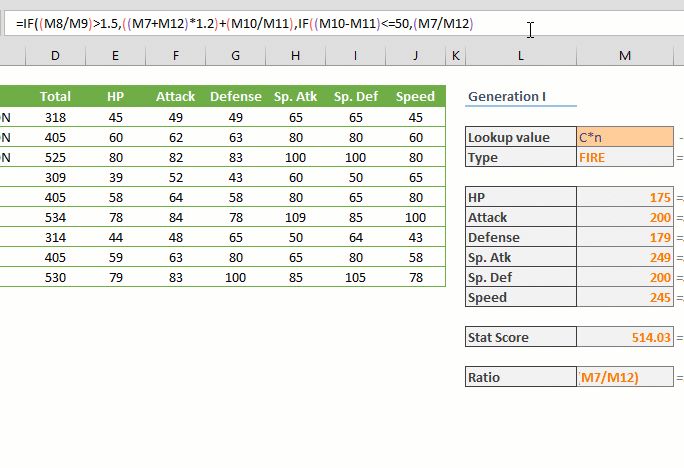Click the Total table header cell

pyautogui.click(x=55, y=97)
